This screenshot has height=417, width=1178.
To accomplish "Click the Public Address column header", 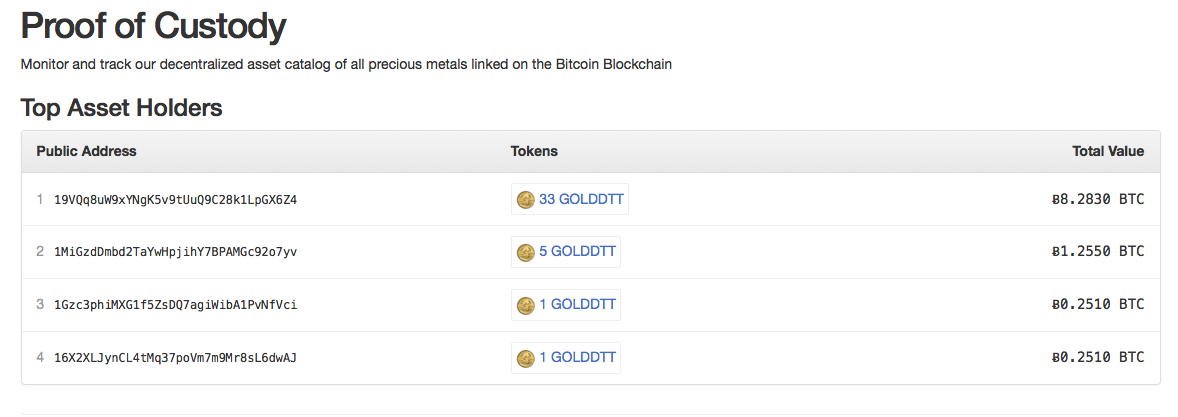I will coord(86,152).
